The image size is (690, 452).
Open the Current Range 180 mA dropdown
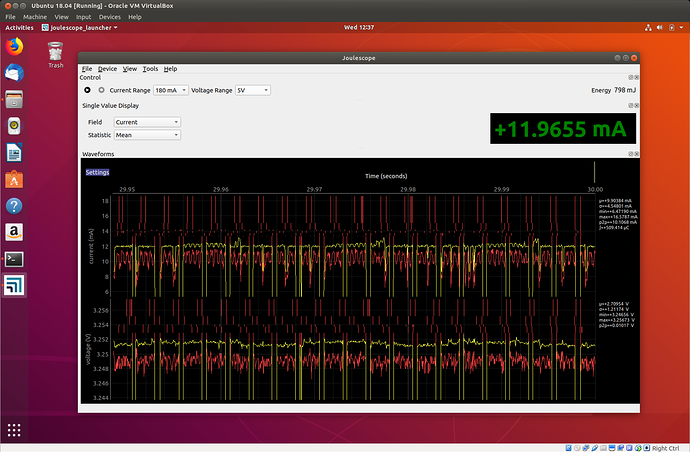click(171, 90)
